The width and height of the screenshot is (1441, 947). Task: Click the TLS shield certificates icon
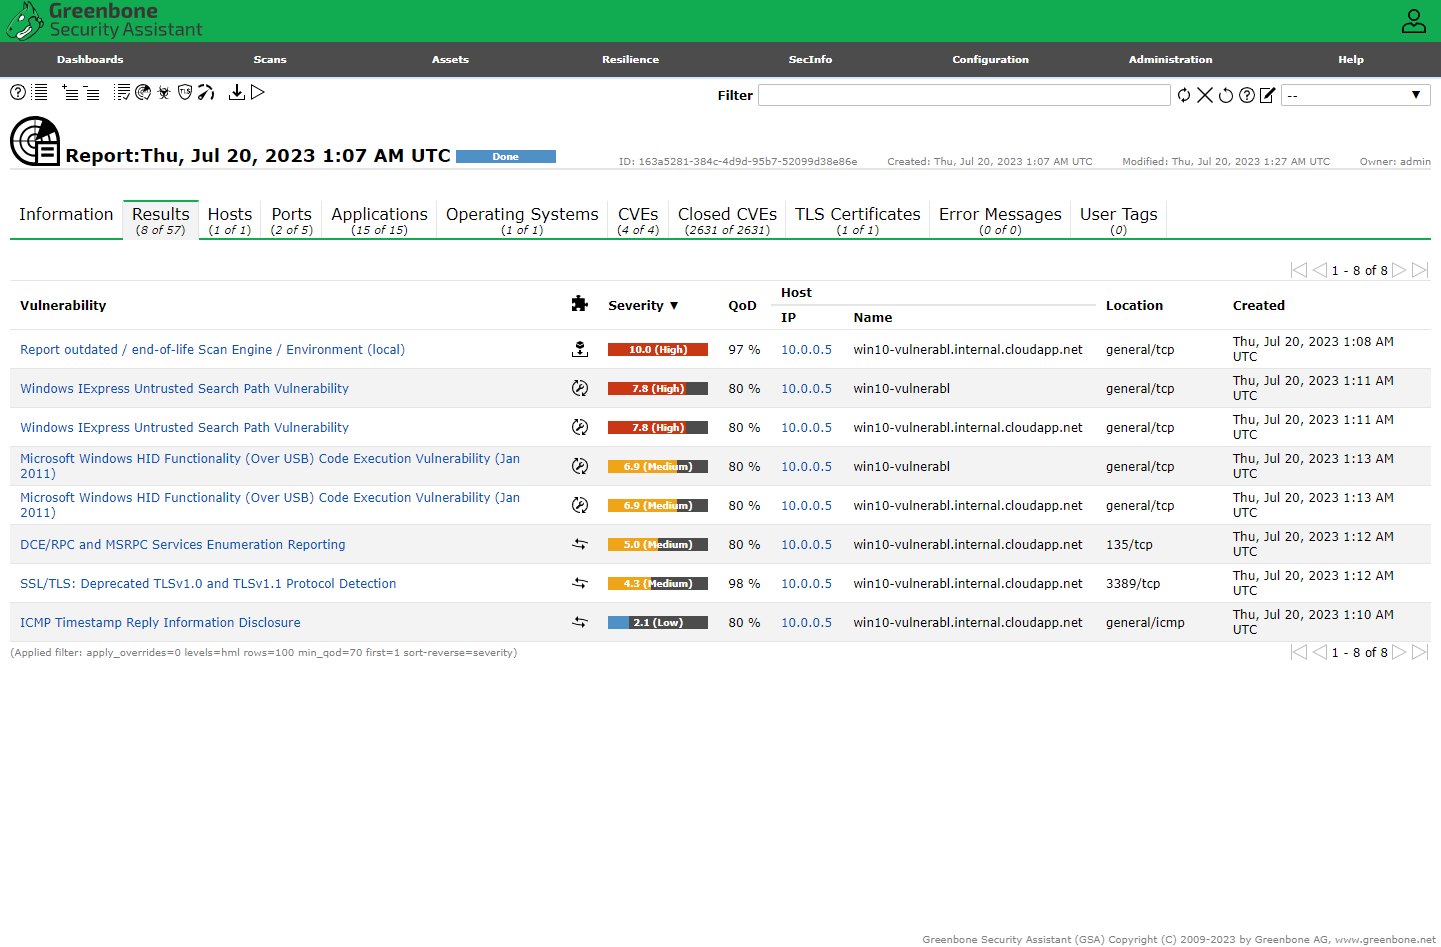pos(185,92)
